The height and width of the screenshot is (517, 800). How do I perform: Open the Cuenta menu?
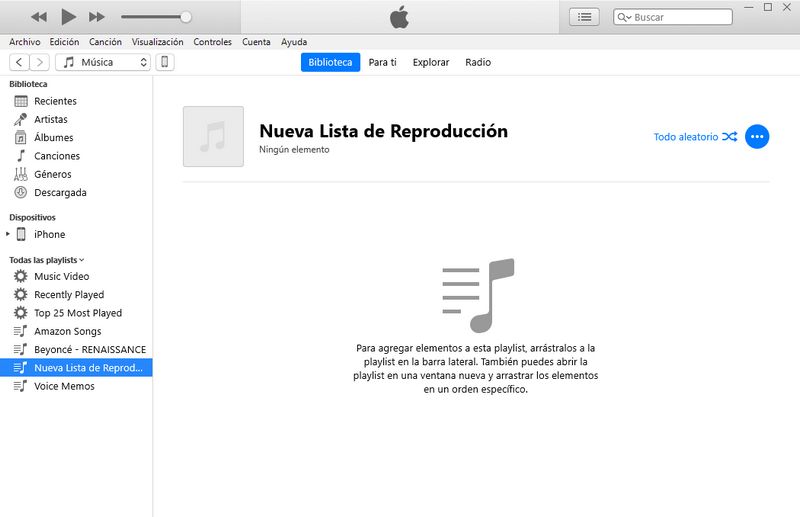pos(256,42)
